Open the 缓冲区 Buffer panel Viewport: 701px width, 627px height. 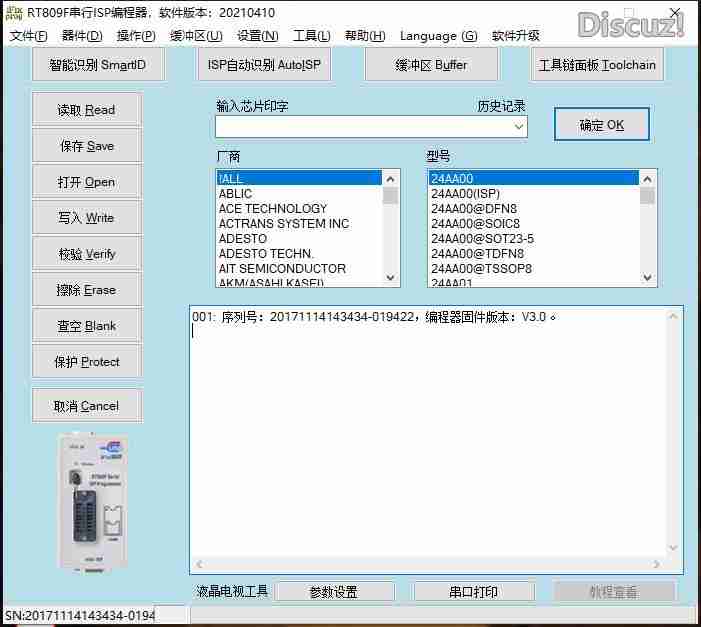click(x=431, y=65)
